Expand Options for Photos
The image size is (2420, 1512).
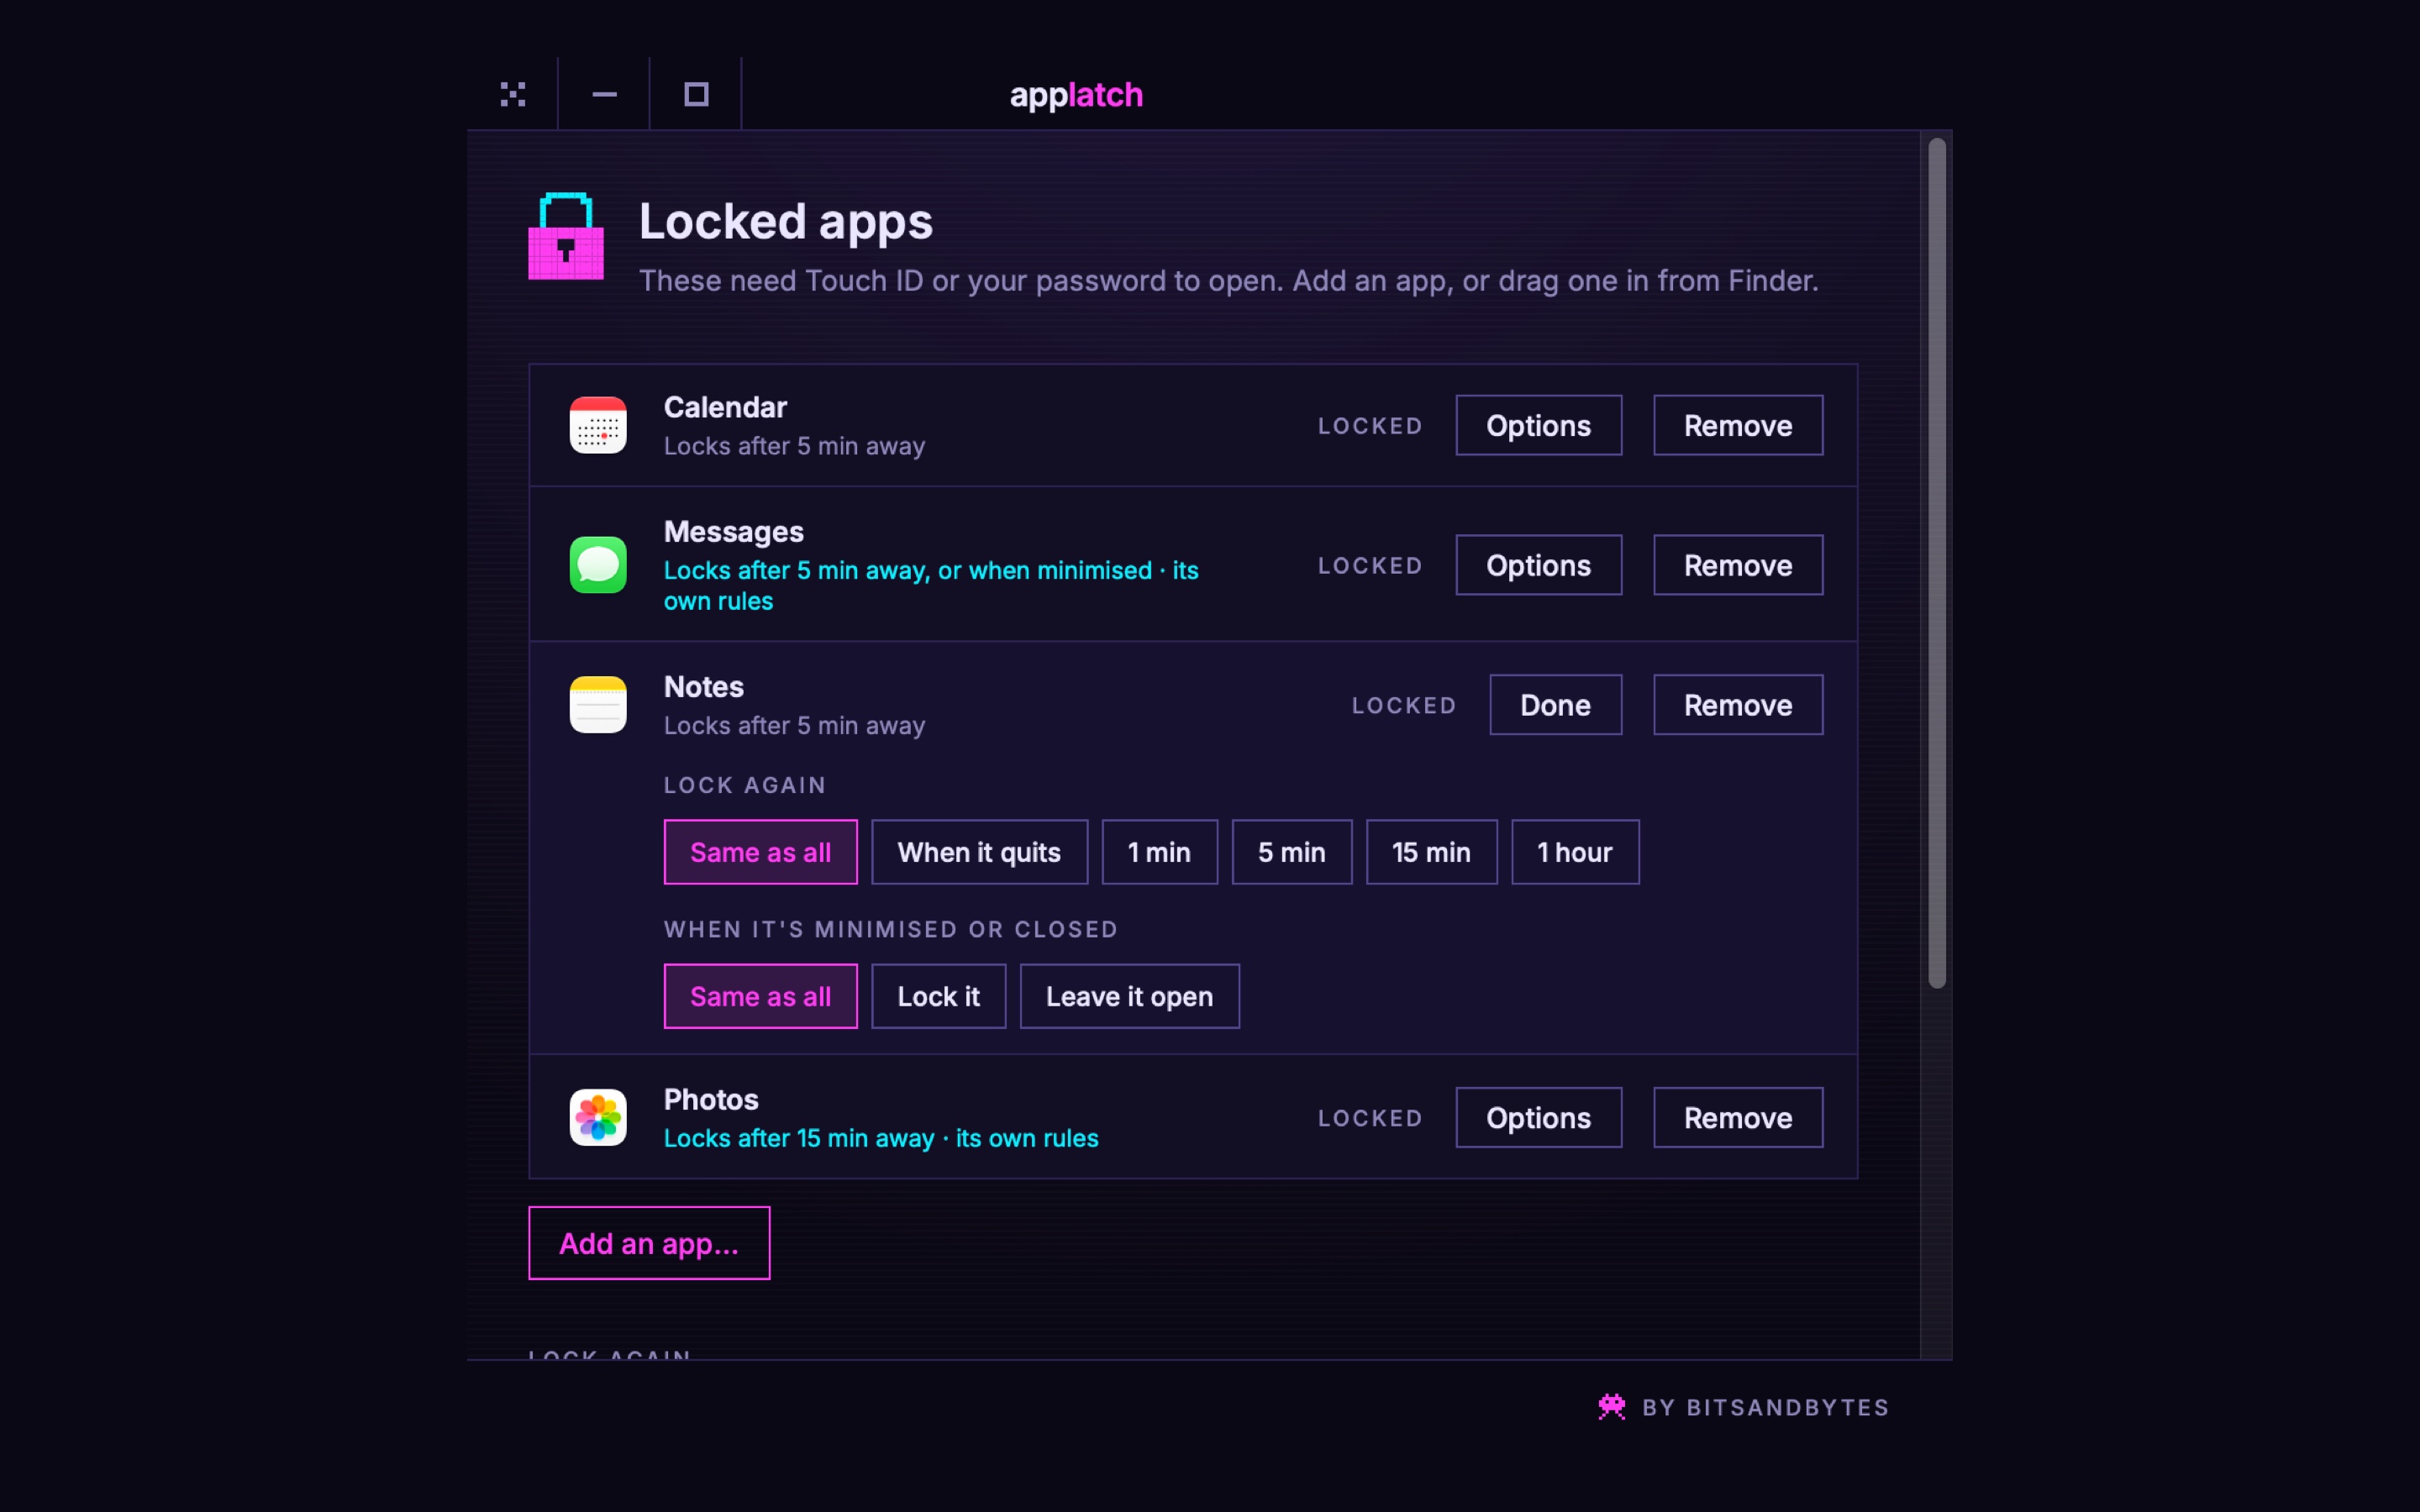(x=1538, y=1117)
